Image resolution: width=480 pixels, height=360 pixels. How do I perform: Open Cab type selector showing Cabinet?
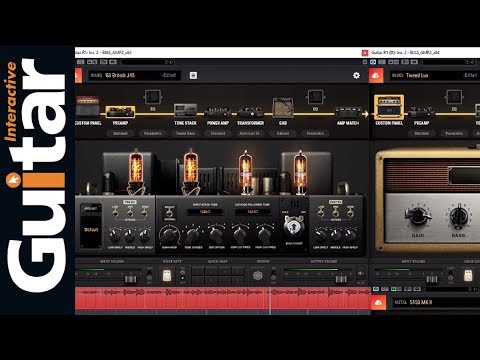point(283,133)
